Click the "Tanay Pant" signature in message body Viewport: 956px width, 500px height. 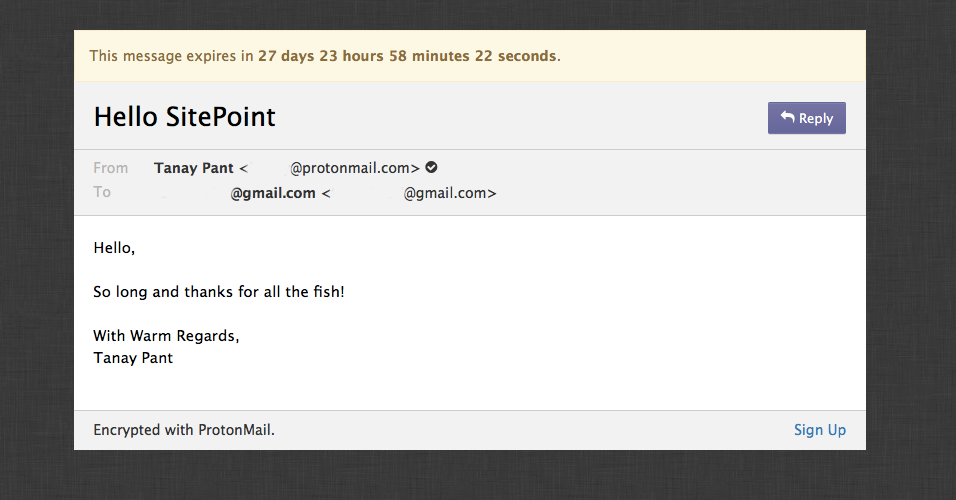pos(133,358)
